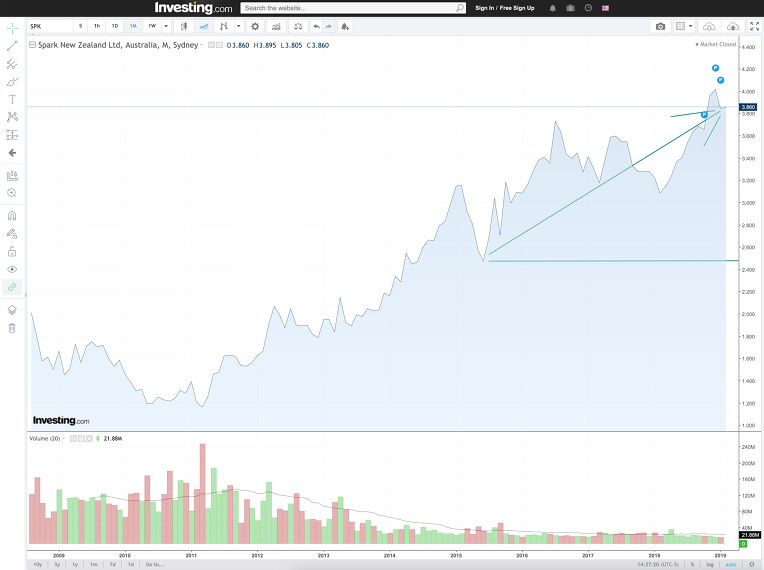Open the indicators menu
This screenshot has height=570, width=764.
[x=276, y=26]
